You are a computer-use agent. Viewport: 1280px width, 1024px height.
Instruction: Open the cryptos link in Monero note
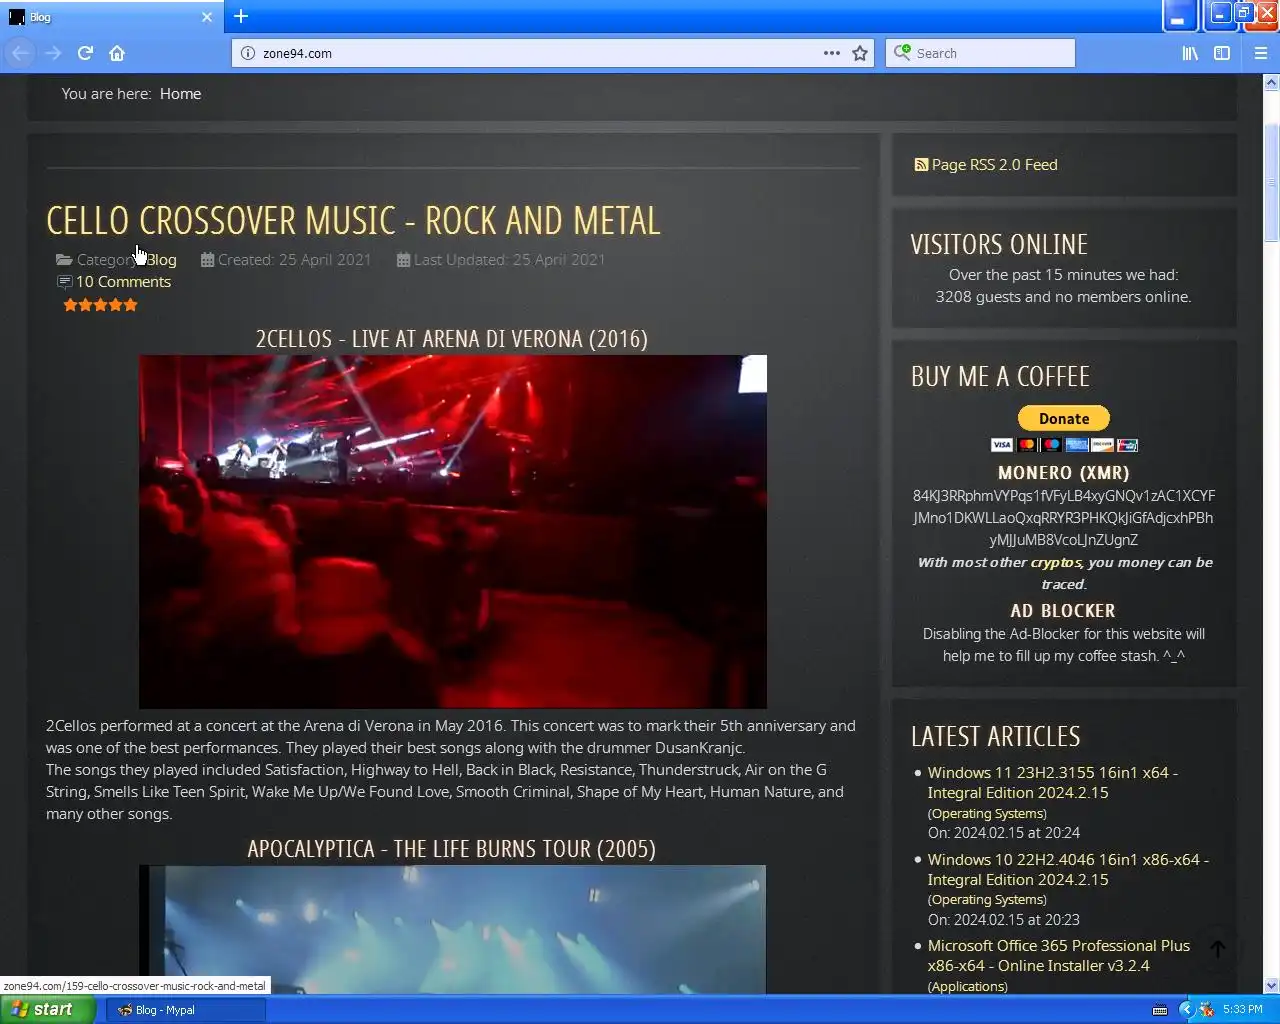point(1056,562)
